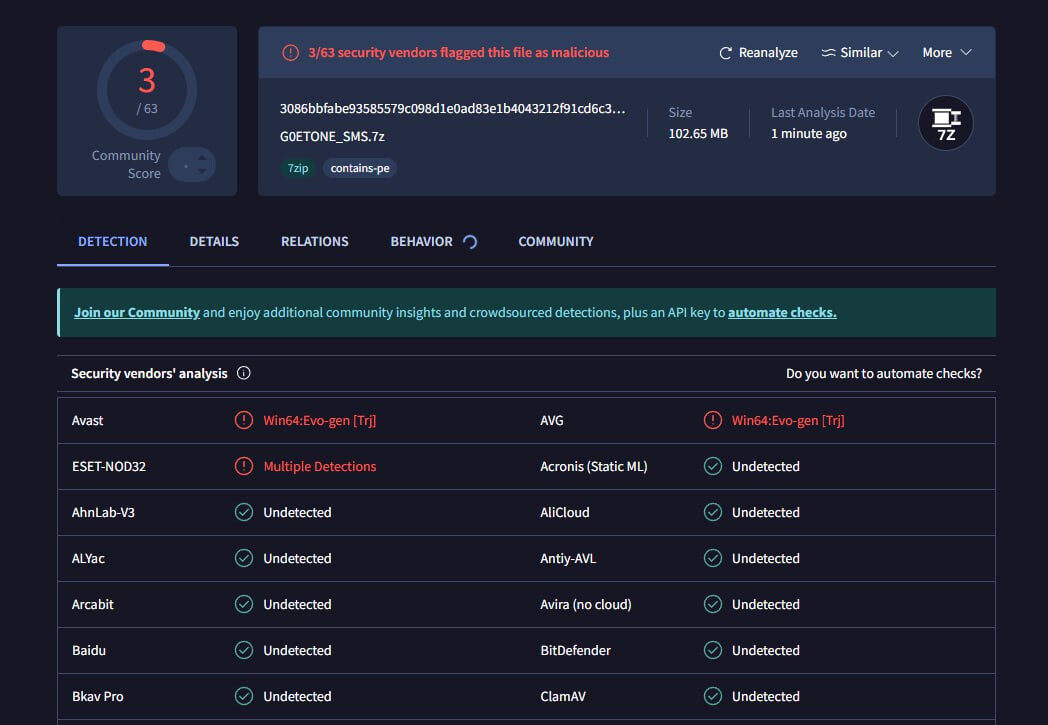This screenshot has height=725, width=1048.
Task: Click the red alert icon in the banner
Action: click(290, 53)
